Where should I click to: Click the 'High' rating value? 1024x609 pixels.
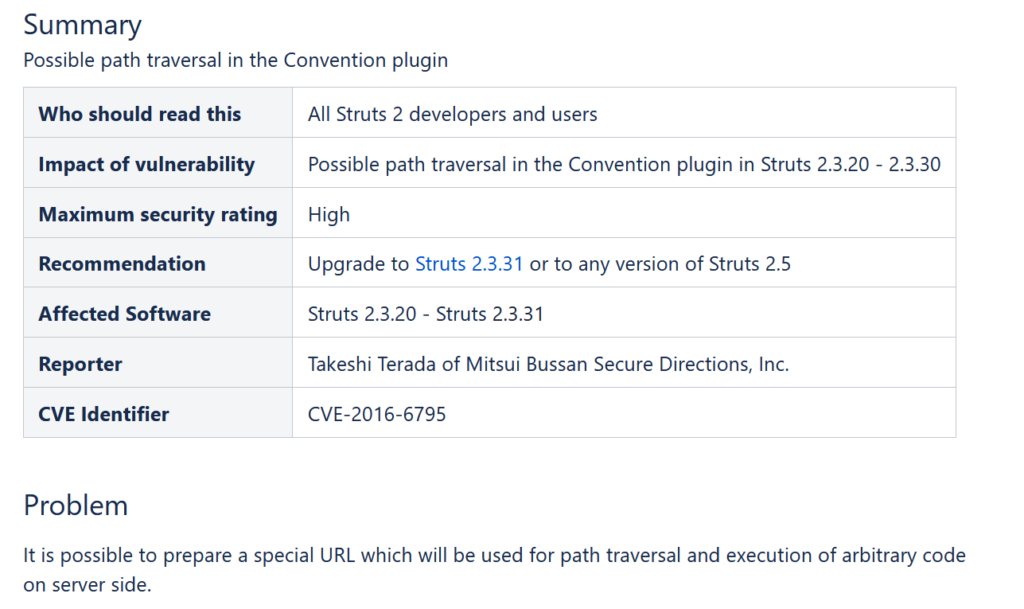pyautogui.click(x=329, y=214)
